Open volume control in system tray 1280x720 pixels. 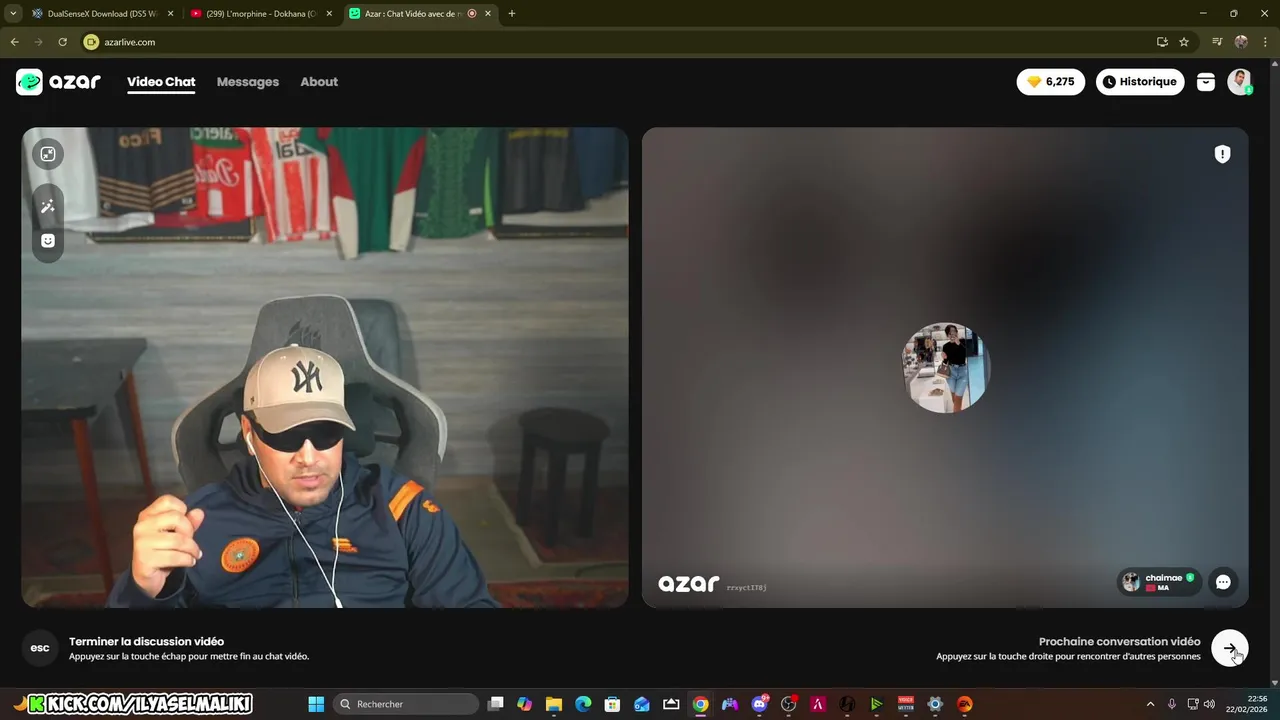point(1209,704)
